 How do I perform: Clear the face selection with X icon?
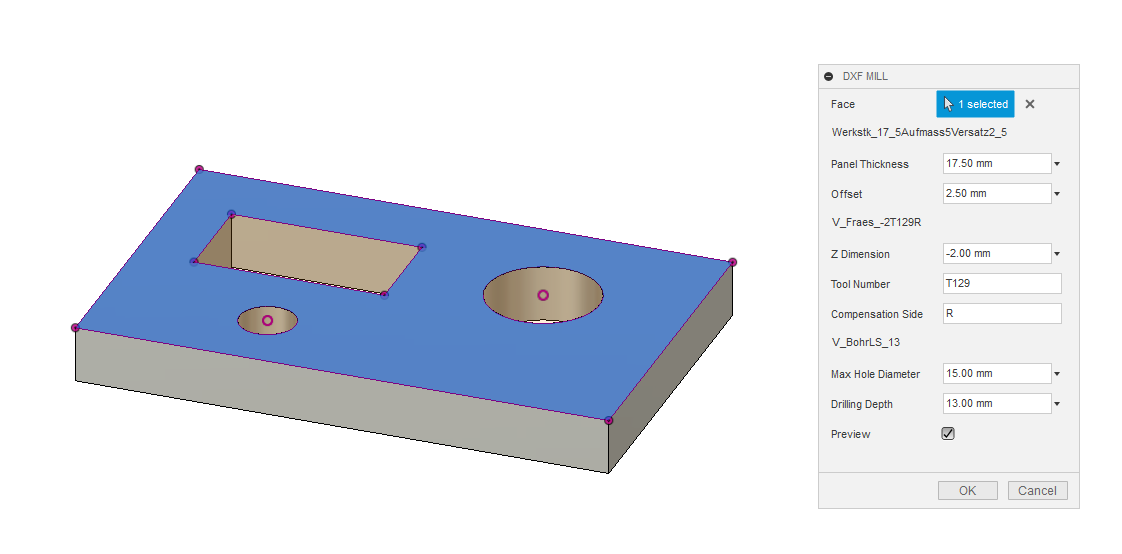pyautogui.click(x=1030, y=104)
